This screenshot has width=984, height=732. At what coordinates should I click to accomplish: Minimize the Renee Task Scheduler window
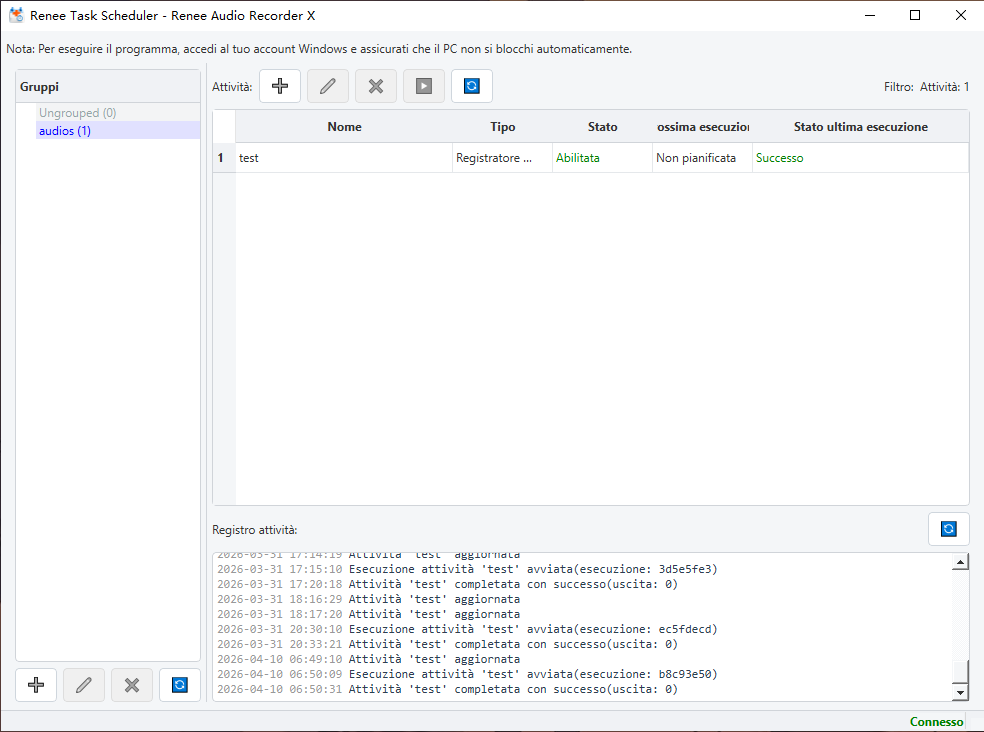tap(870, 15)
